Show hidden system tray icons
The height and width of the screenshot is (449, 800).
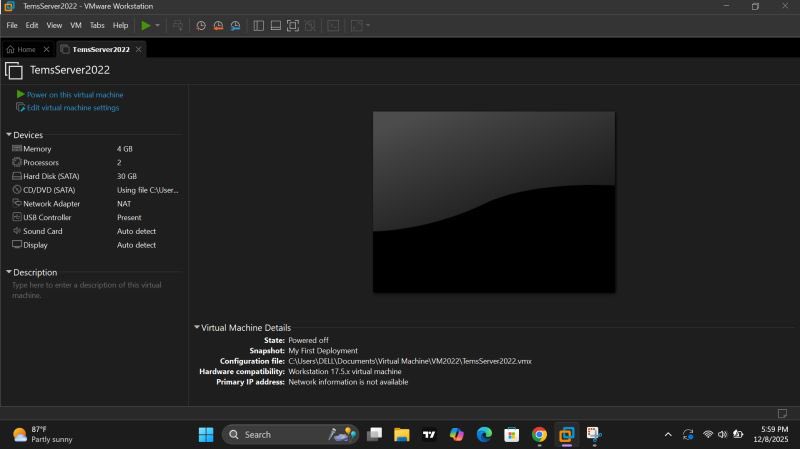(x=668, y=435)
